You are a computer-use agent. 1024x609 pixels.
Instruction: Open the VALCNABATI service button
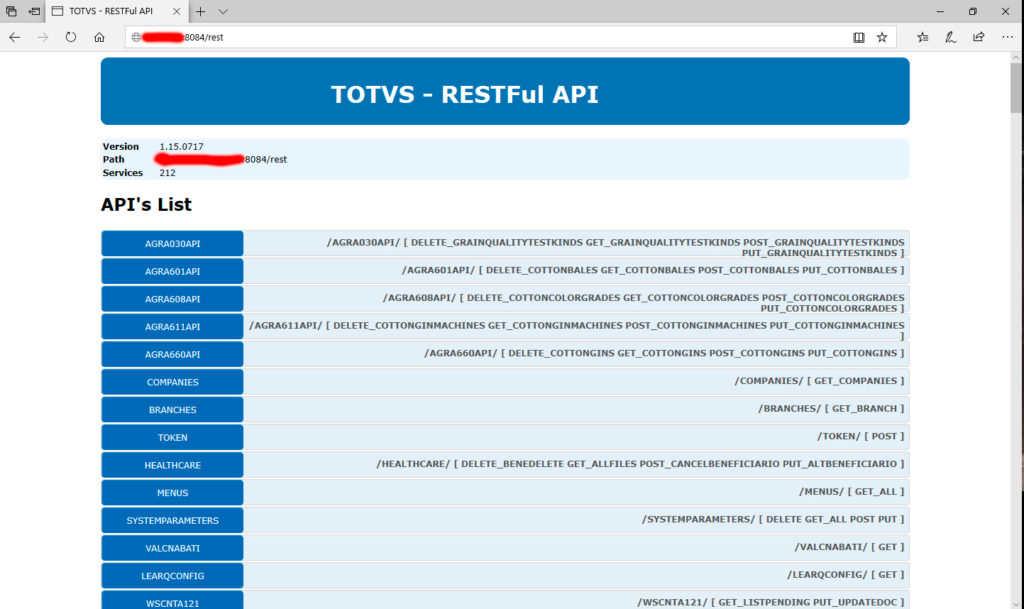click(172, 548)
